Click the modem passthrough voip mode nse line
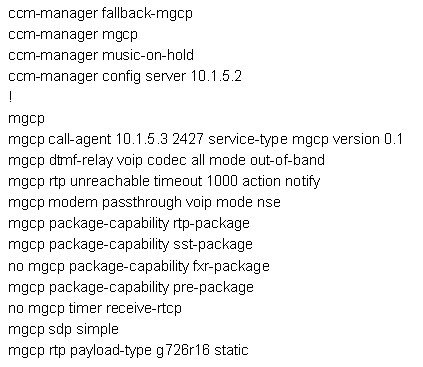The width and height of the screenshot is (423, 367). 144,202
